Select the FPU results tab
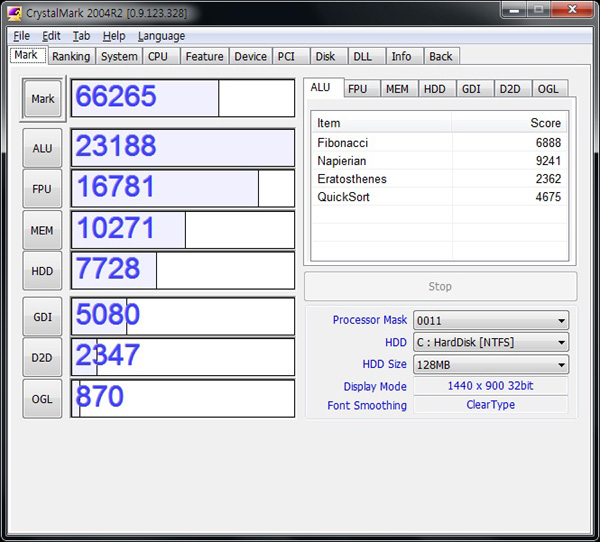 tap(362, 89)
